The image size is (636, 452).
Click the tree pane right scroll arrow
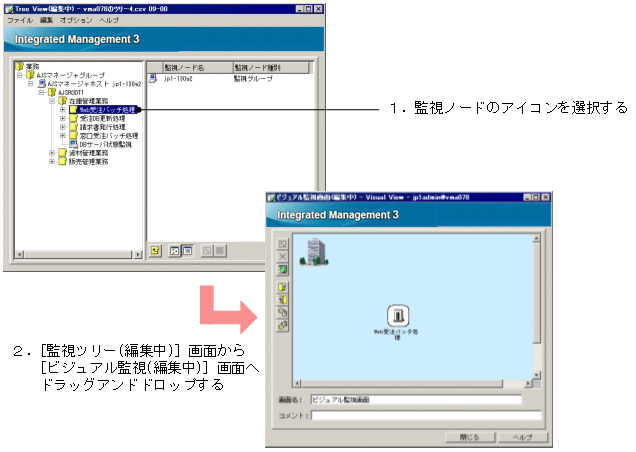click(138, 255)
